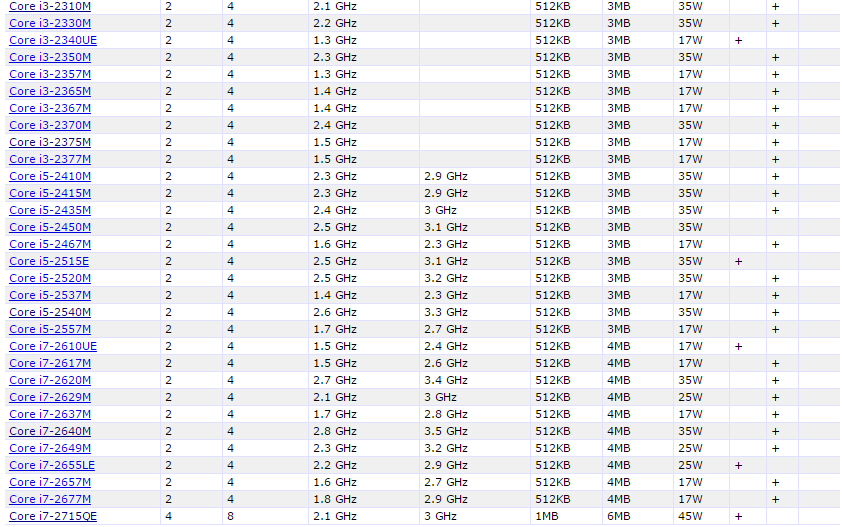Click the plus mark in the i7-2715QE row
Screen dimensions: 842x527
click(738, 517)
